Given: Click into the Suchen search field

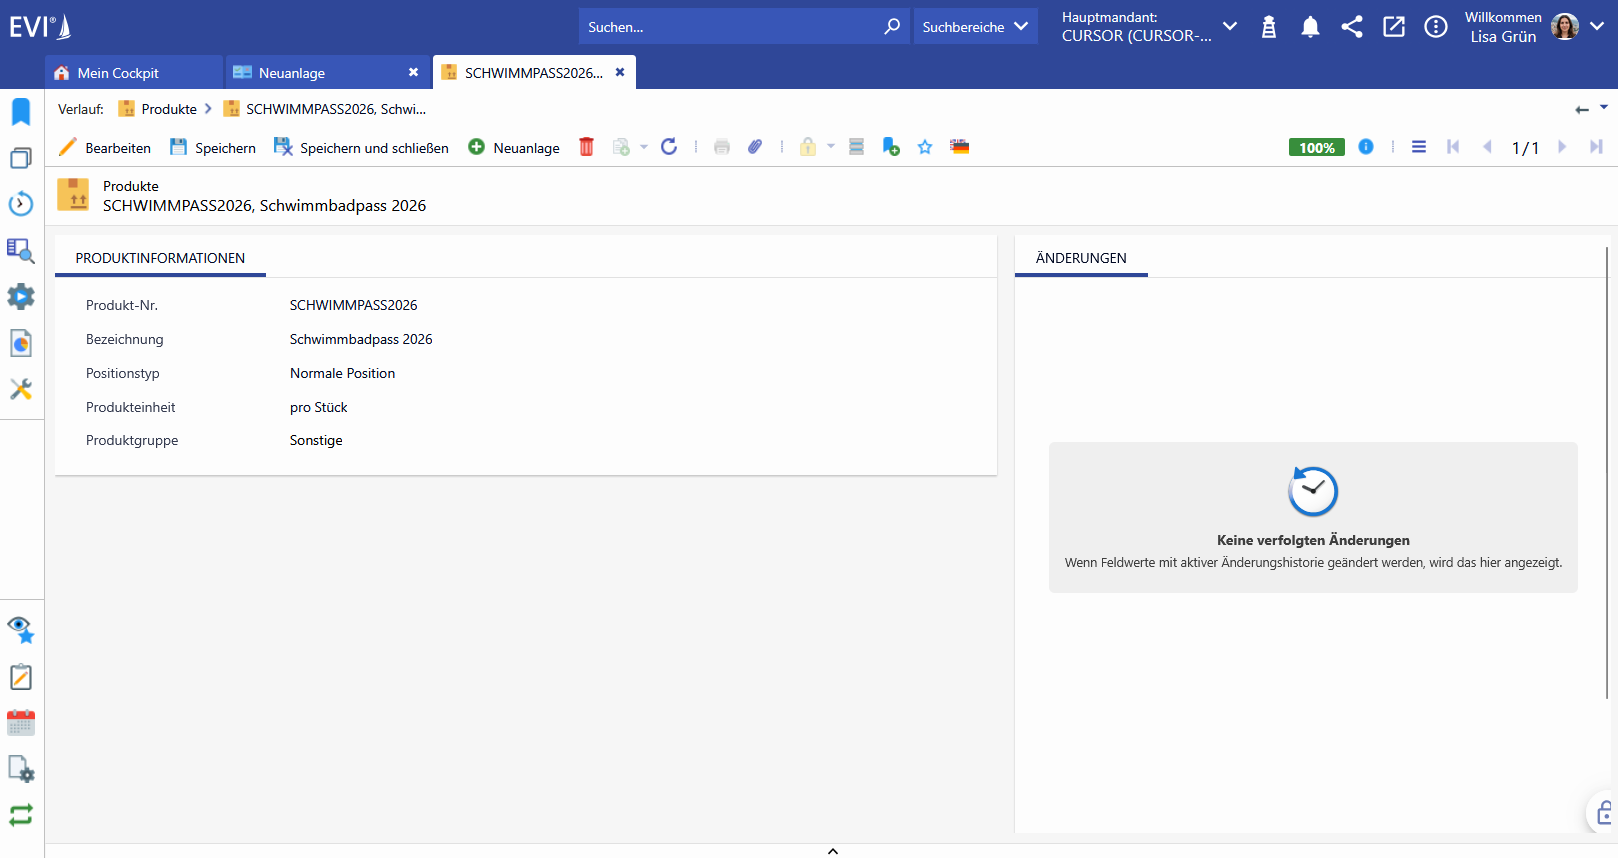Looking at the screenshot, I should pyautogui.click(x=730, y=26).
